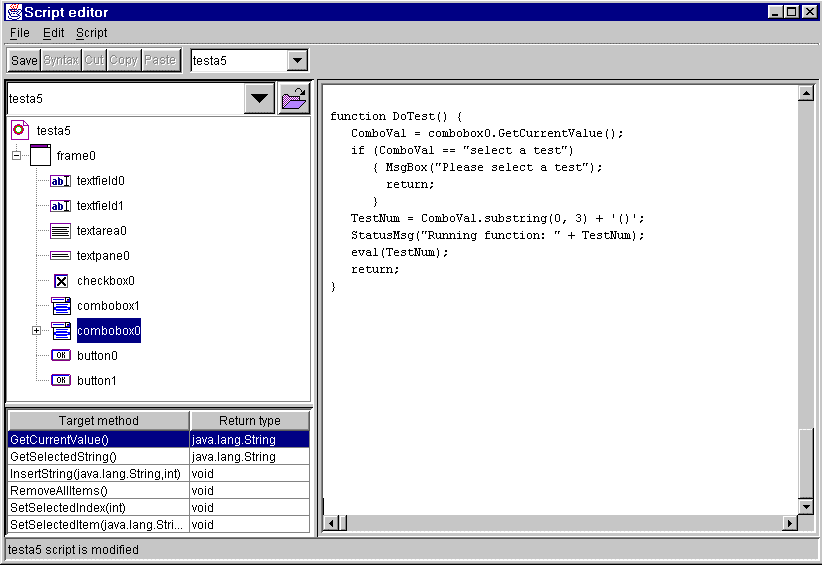The height and width of the screenshot is (565, 822).
Task: Open the Script menu
Action: (91, 33)
